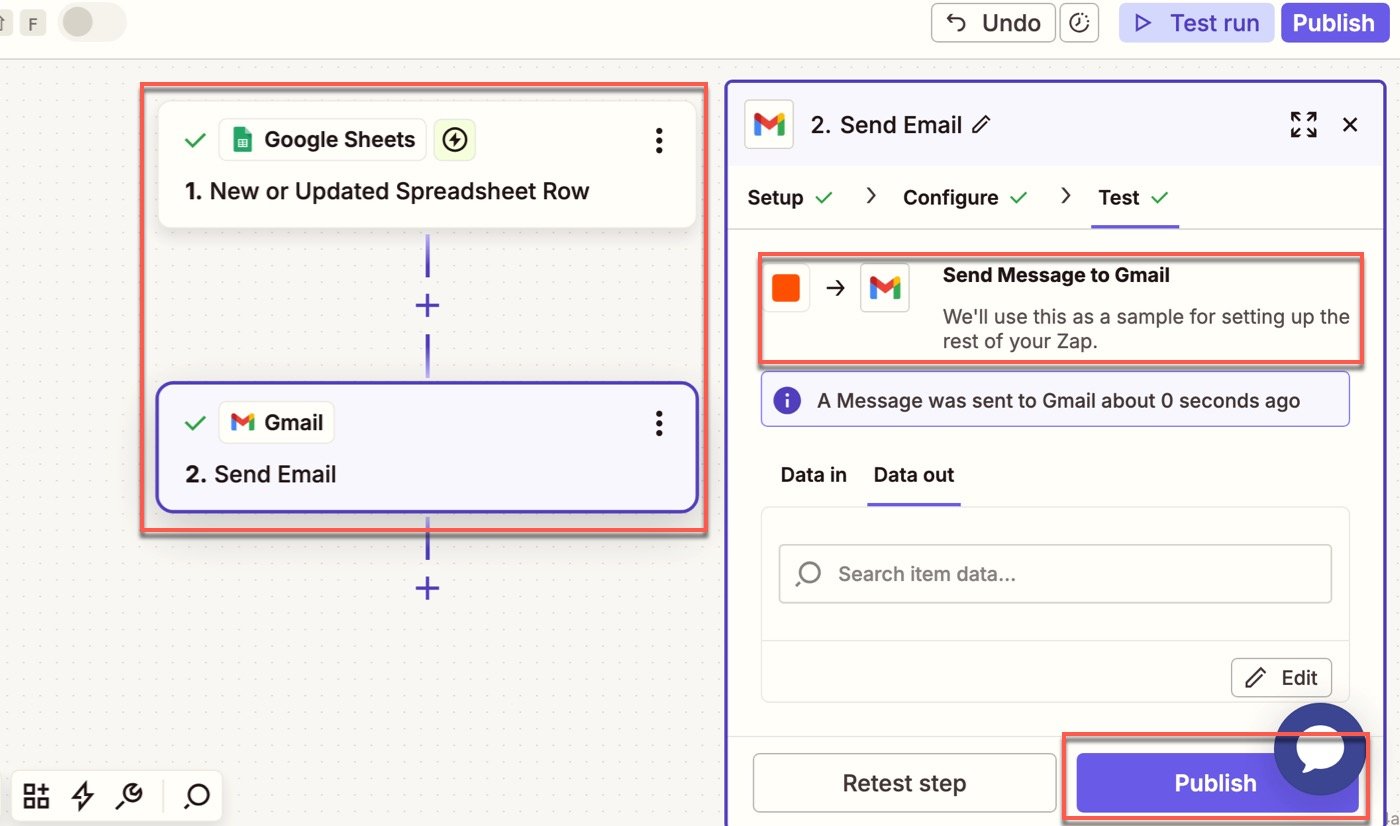Click the search icon in bottom toolbar
This screenshot has height=826, width=1400.
[197, 796]
